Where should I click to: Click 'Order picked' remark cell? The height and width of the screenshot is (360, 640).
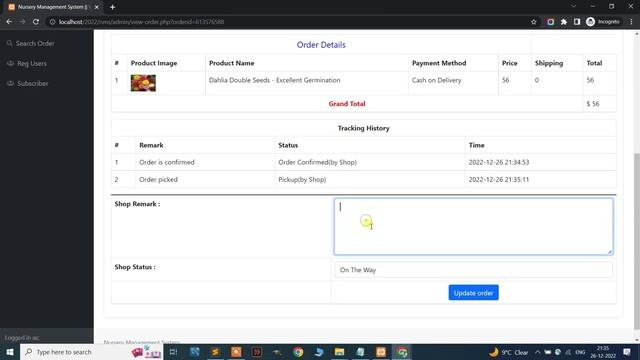point(158,179)
